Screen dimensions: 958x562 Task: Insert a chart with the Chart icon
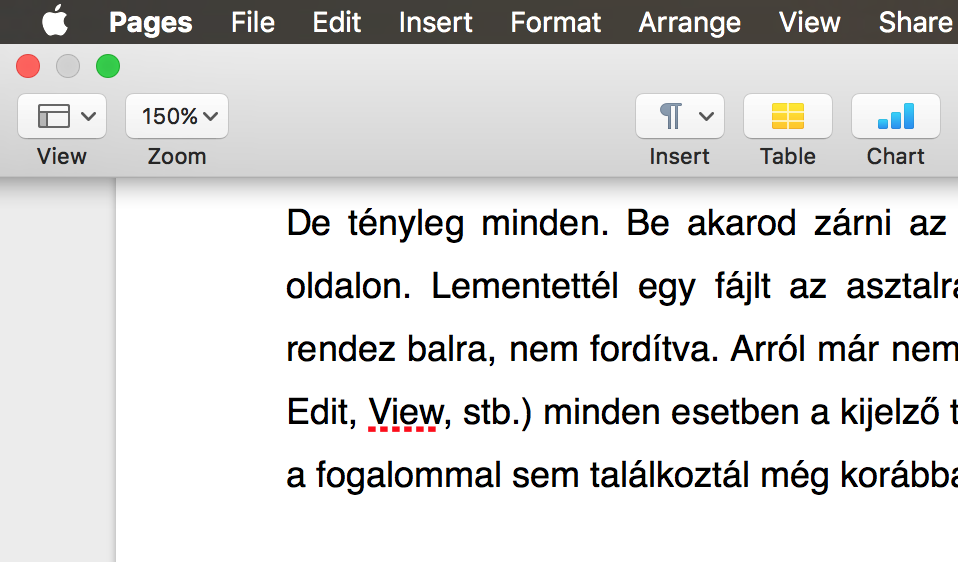pos(895,117)
